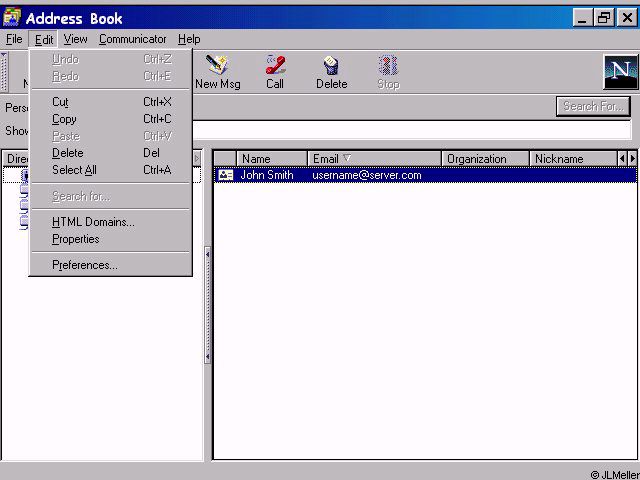Sort by the Email column header
The image size is (640, 480).
point(374,159)
